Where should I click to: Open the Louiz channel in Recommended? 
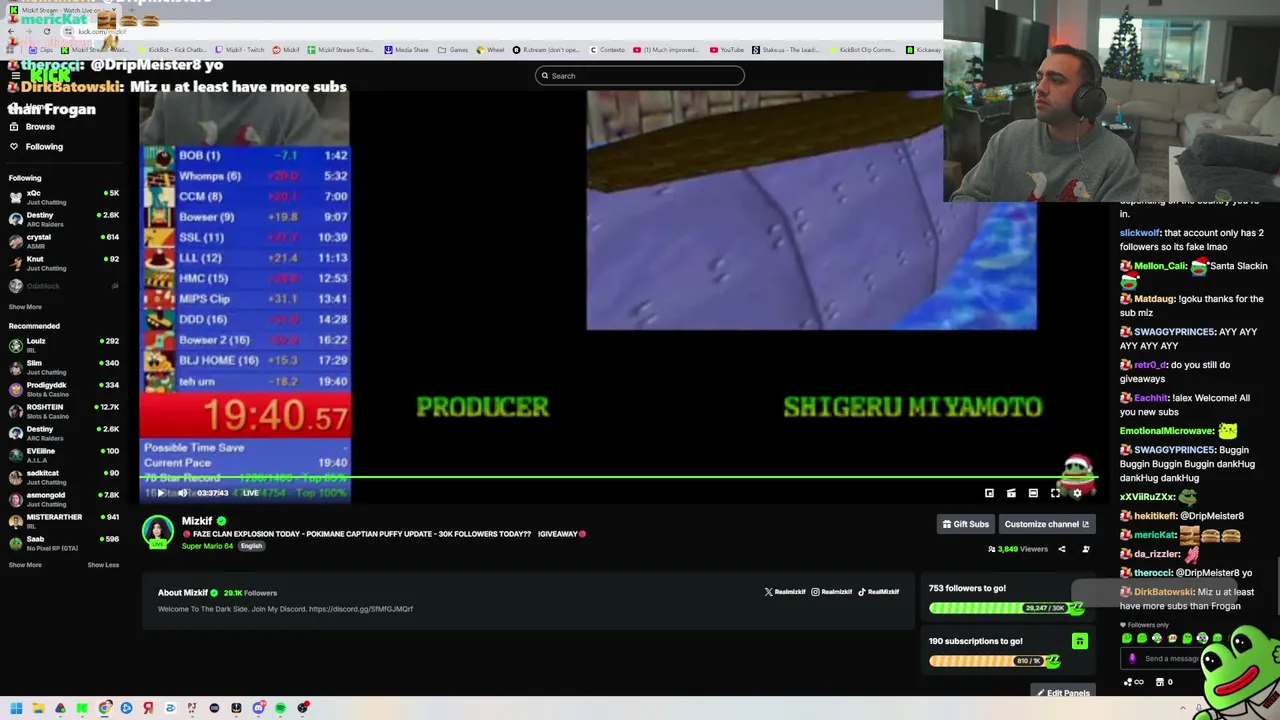point(62,345)
